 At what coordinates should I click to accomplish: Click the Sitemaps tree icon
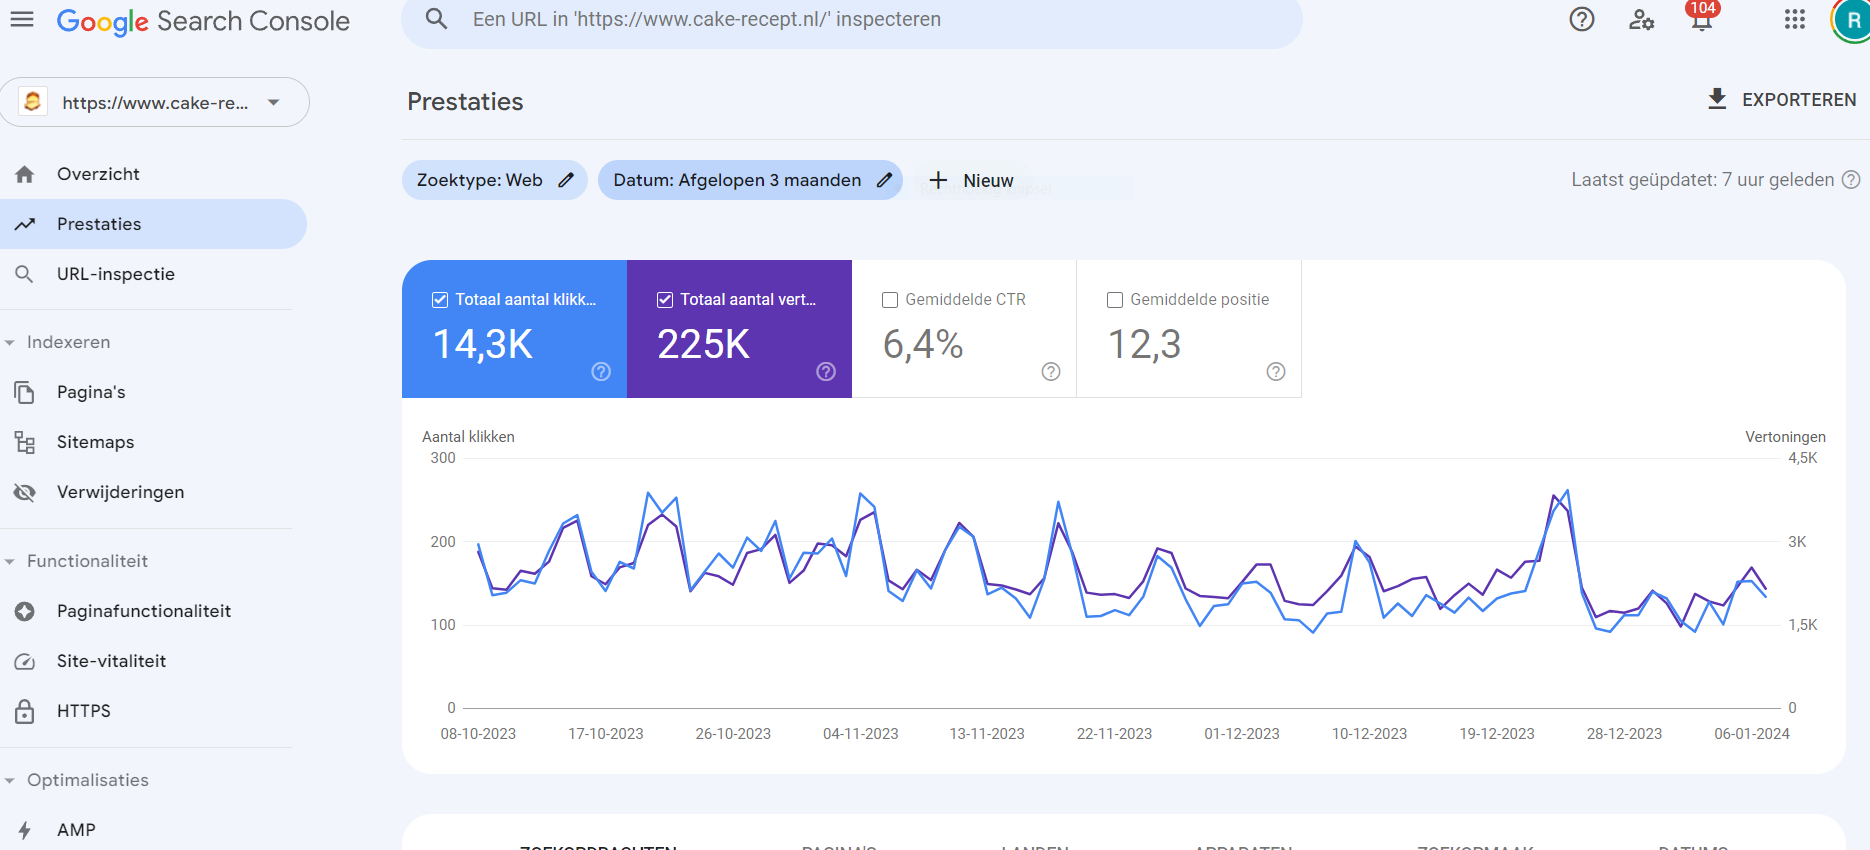[25, 442]
